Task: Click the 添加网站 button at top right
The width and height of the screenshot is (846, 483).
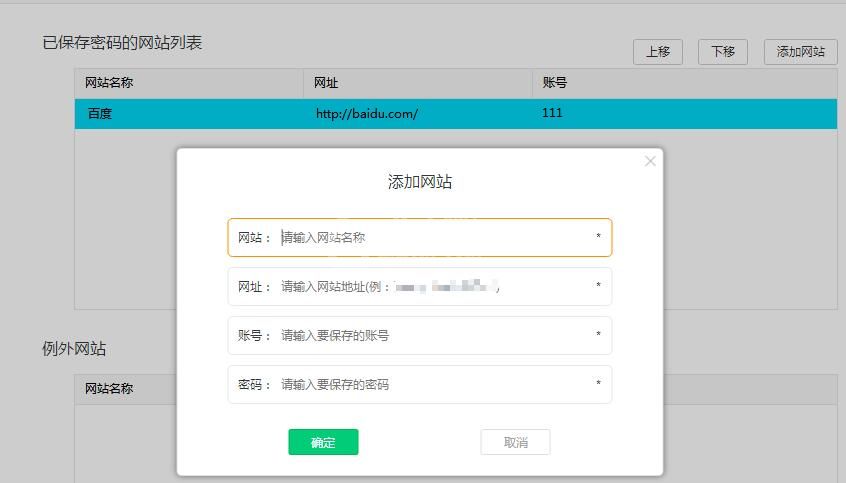Action: point(801,52)
